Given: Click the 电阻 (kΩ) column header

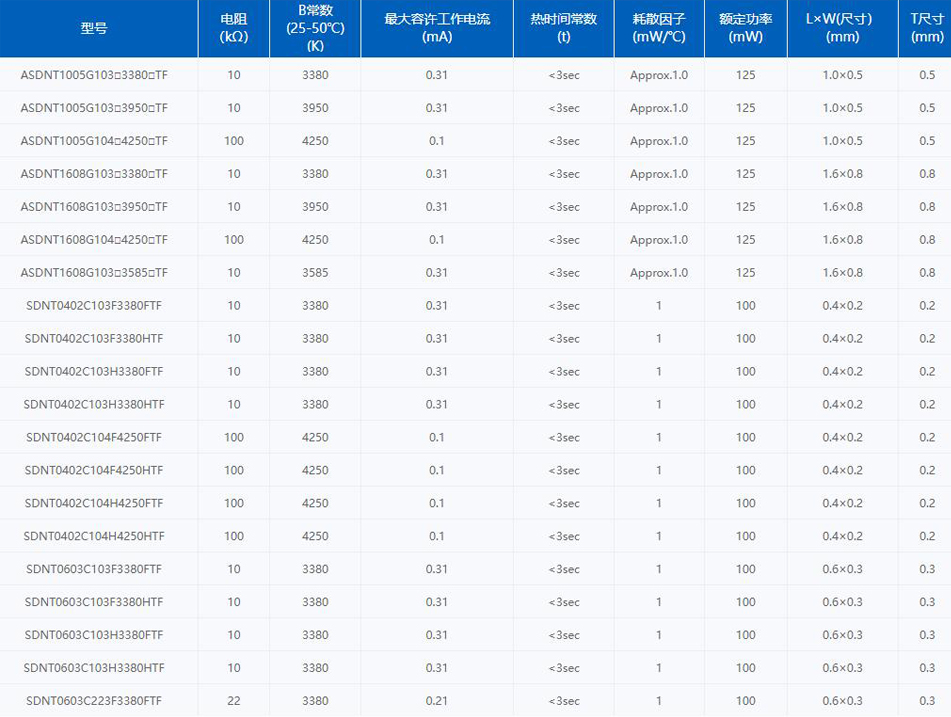Looking at the screenshot, I should (234, 28).
